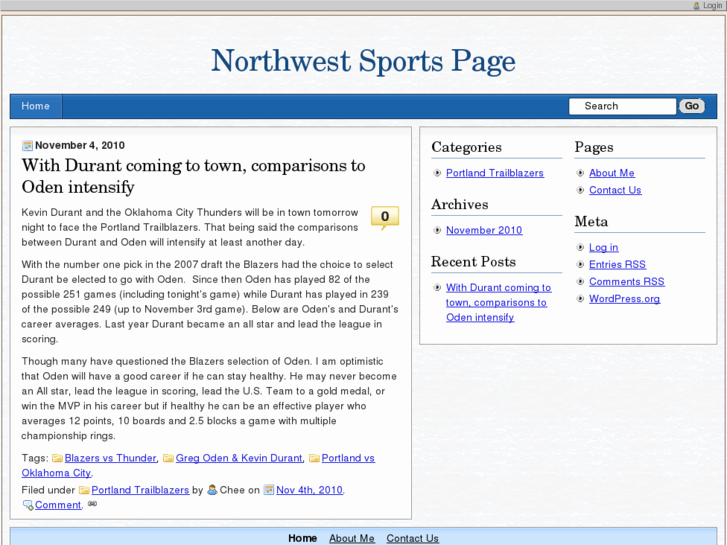The height and width of the screenshot is (545, 727).
Task: Click folder icon before Greg Oden & Kevin Durant
Action: point(168,458)
